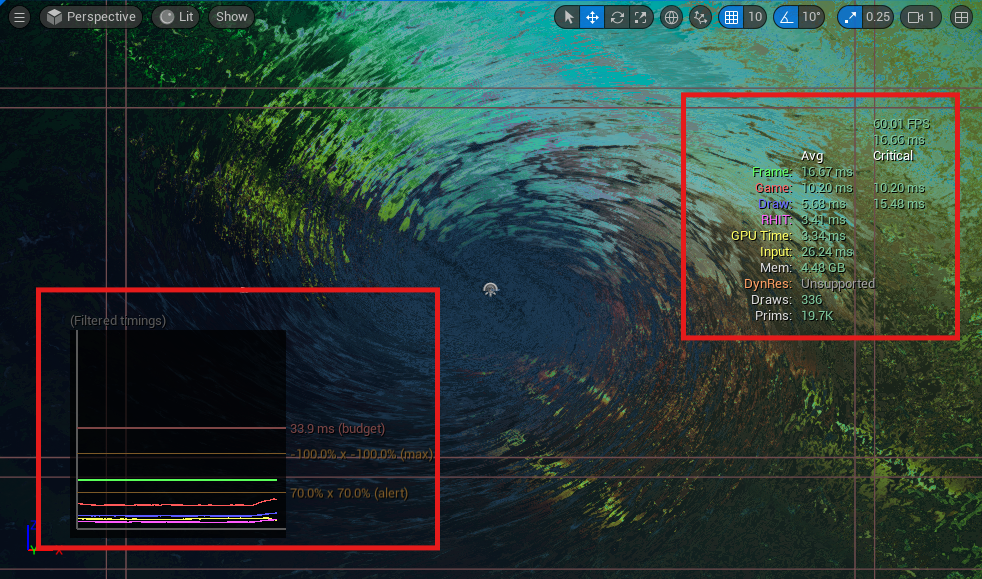Open the grid snap size 10 dropdown
Screen dimensions: 982x579
(x=756, y=17)
